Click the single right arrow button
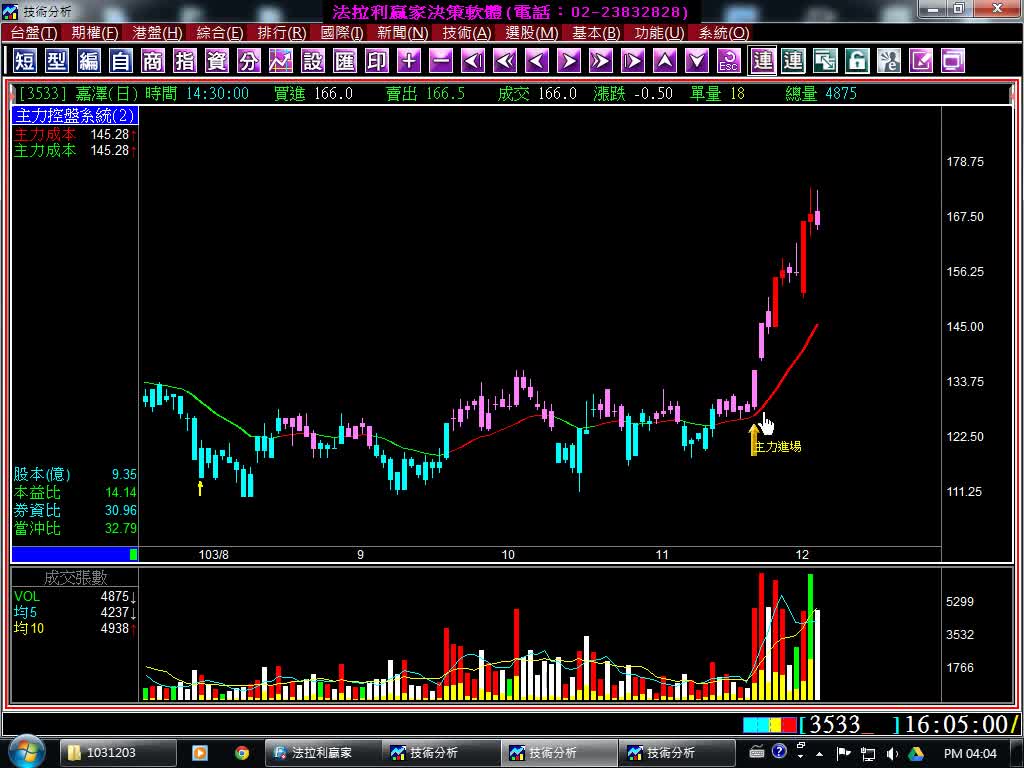1024x768 pixels. (x=569, y=61)
